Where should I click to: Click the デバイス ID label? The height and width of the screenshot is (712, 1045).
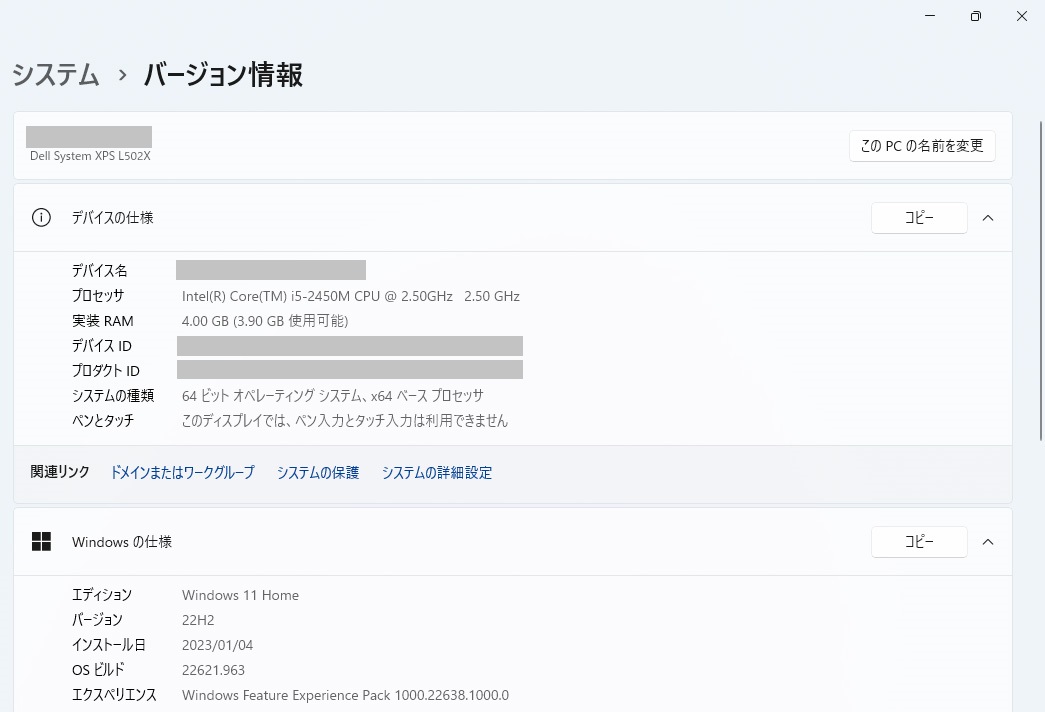[x=102, y=346]
